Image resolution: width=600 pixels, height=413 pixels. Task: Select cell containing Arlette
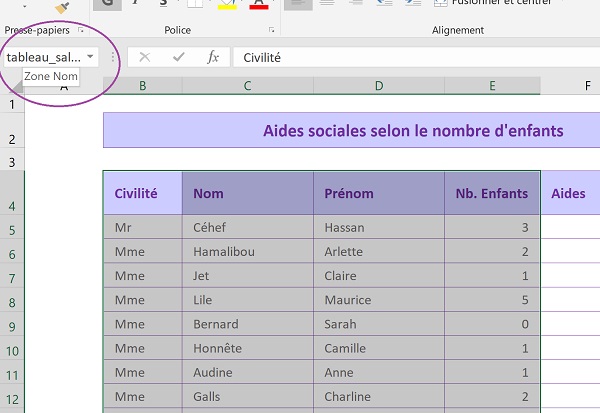tap(379, 251)
